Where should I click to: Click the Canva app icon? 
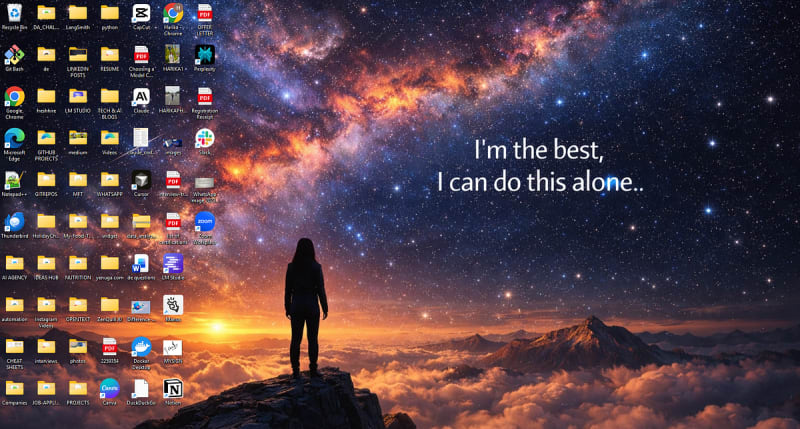(109, 388)
